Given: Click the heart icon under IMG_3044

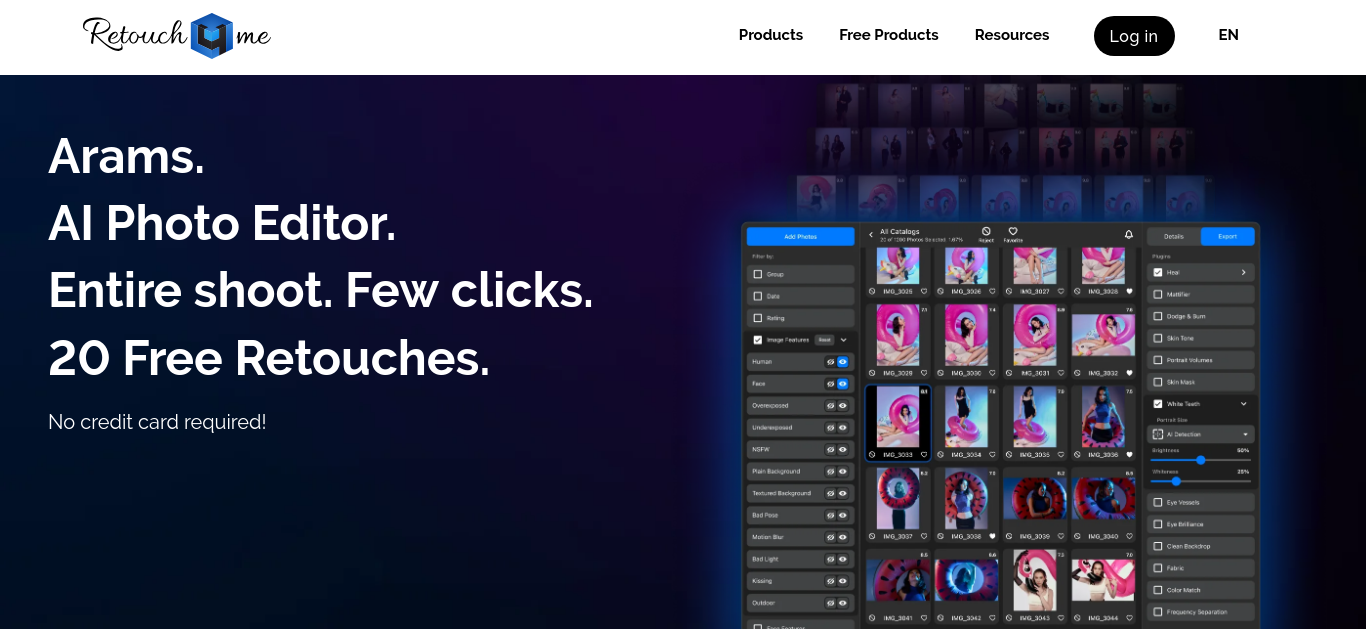Looking at the screenshot, I should (1129, 618).
